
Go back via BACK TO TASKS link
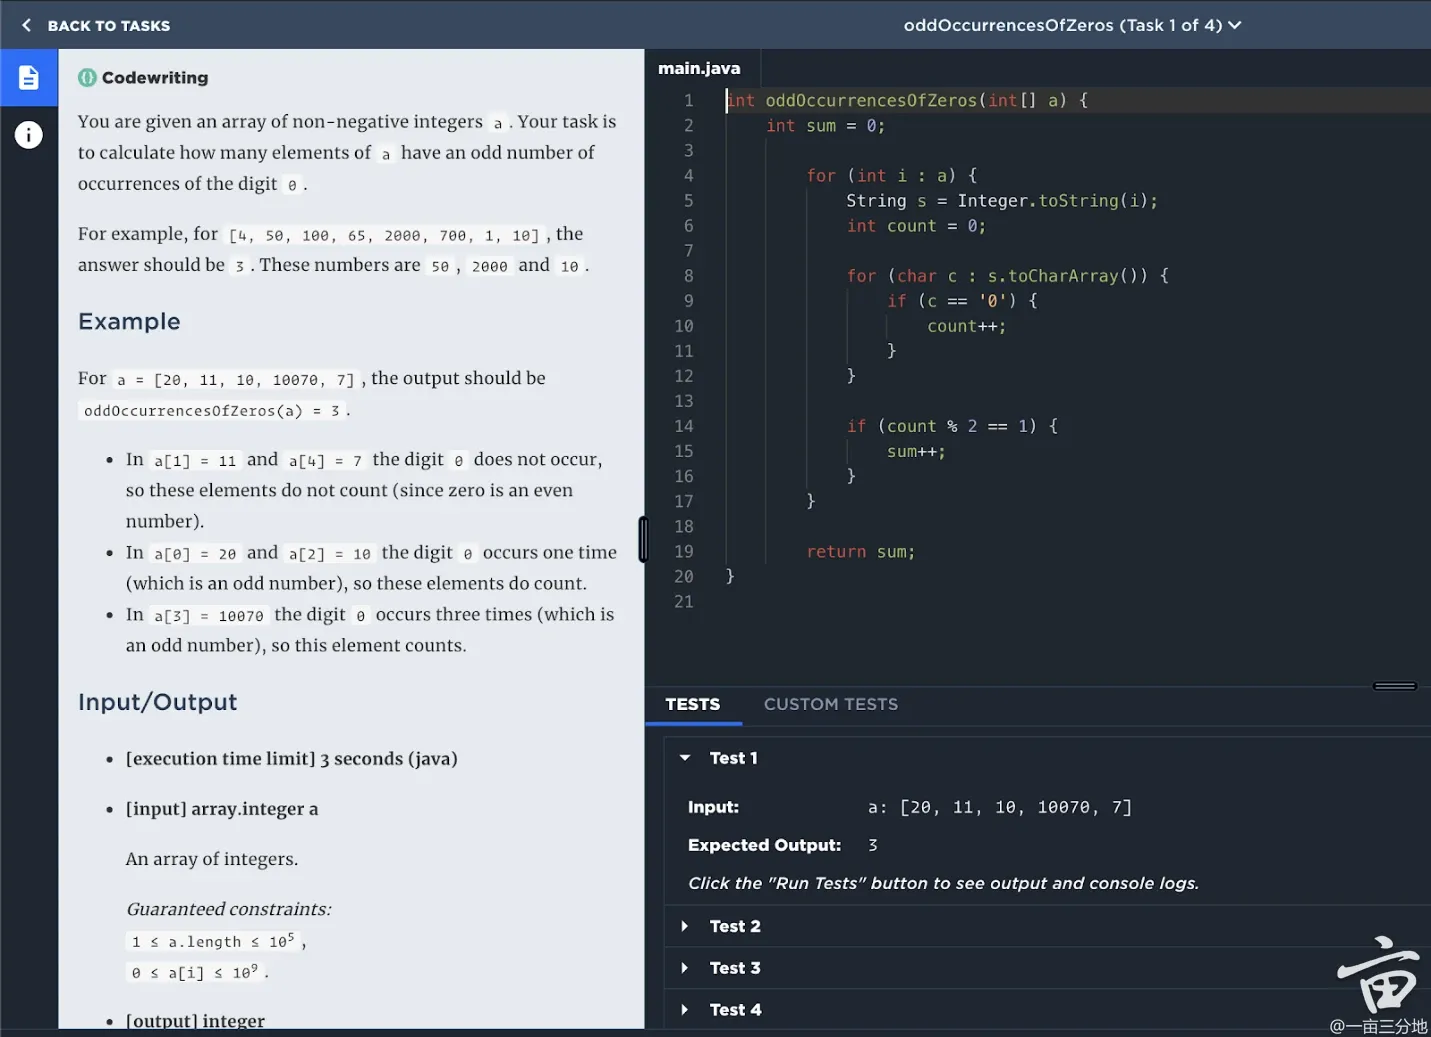[x=109, y=26]
